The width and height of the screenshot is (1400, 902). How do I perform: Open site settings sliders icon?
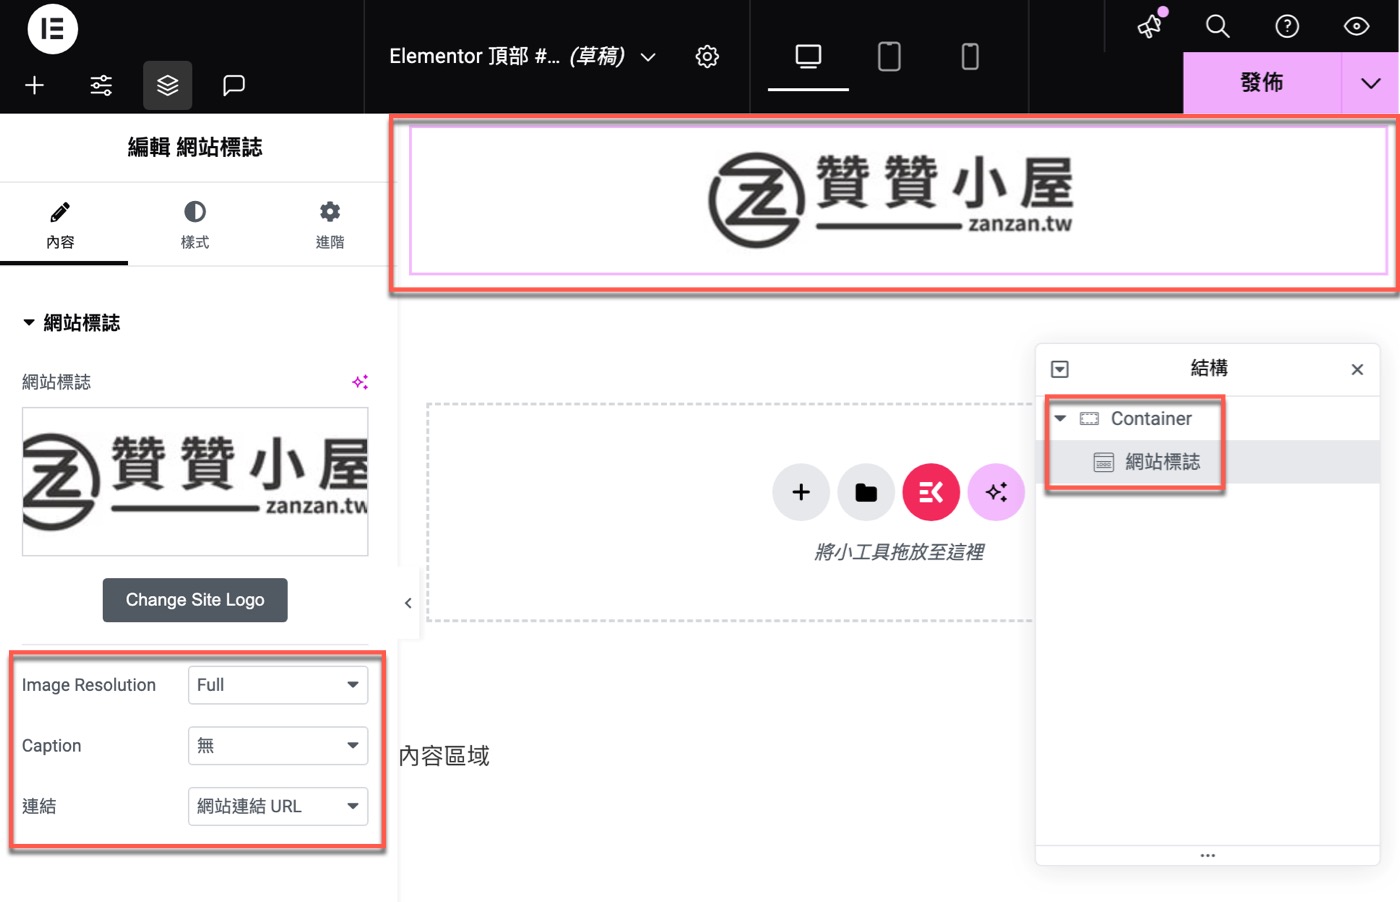coord(101,85)
